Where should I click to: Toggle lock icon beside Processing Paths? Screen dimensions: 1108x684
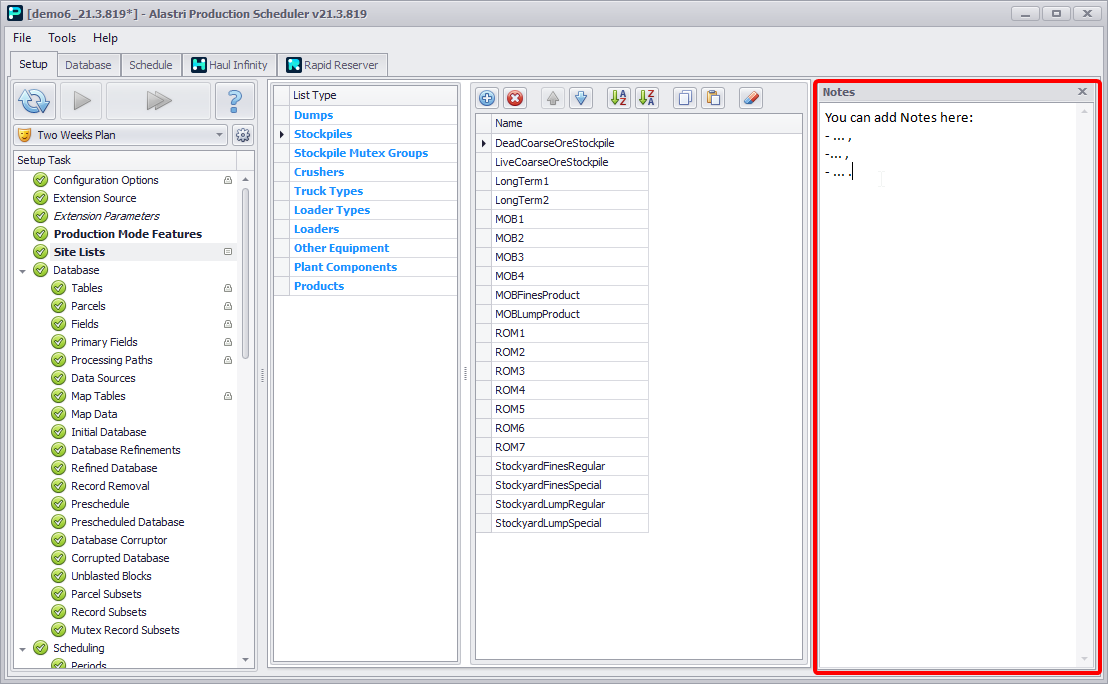point(228,360)
